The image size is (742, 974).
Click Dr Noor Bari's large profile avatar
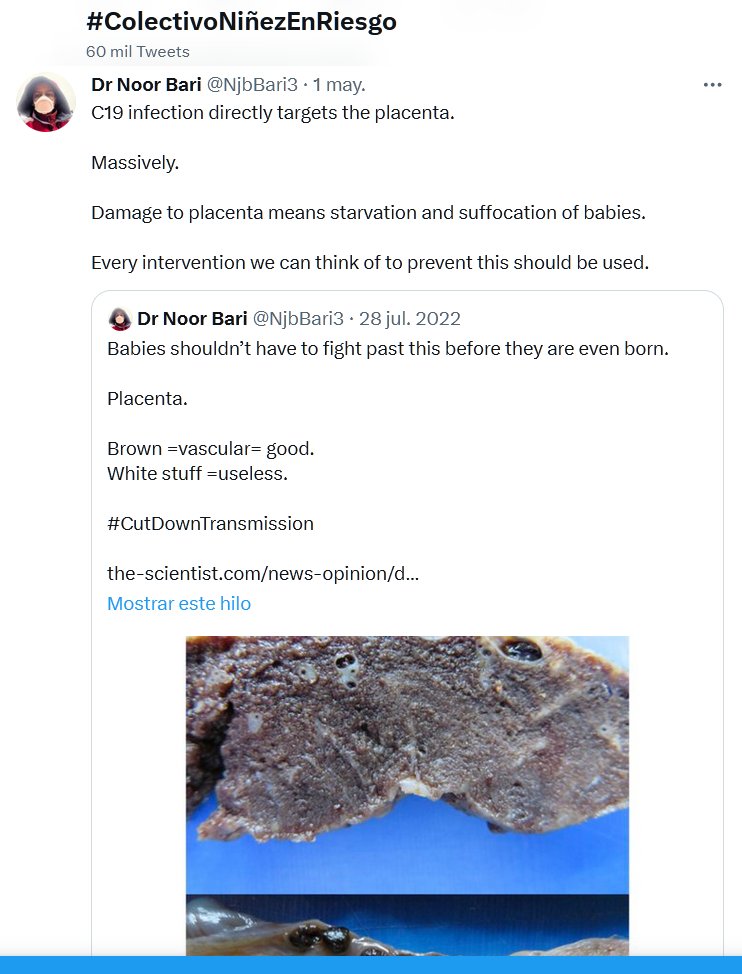(x=47, y=102)
